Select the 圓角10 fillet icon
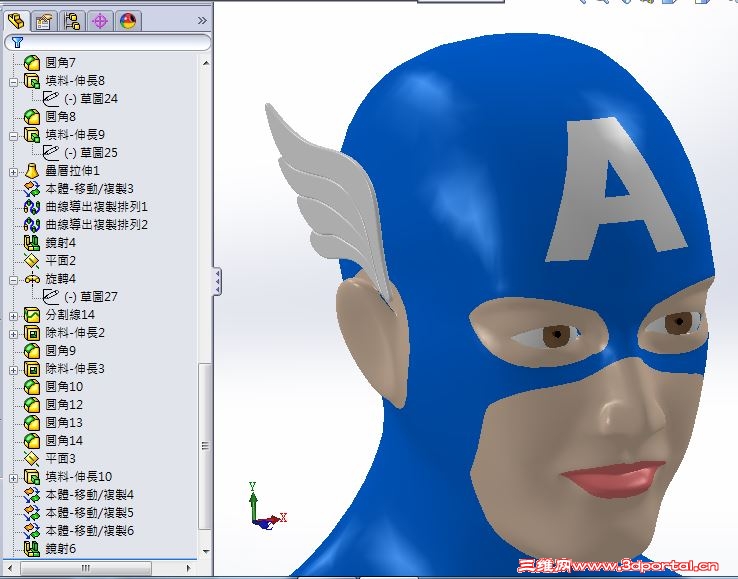The width and height of the screenshot is (738, 579). coord(32,387)
